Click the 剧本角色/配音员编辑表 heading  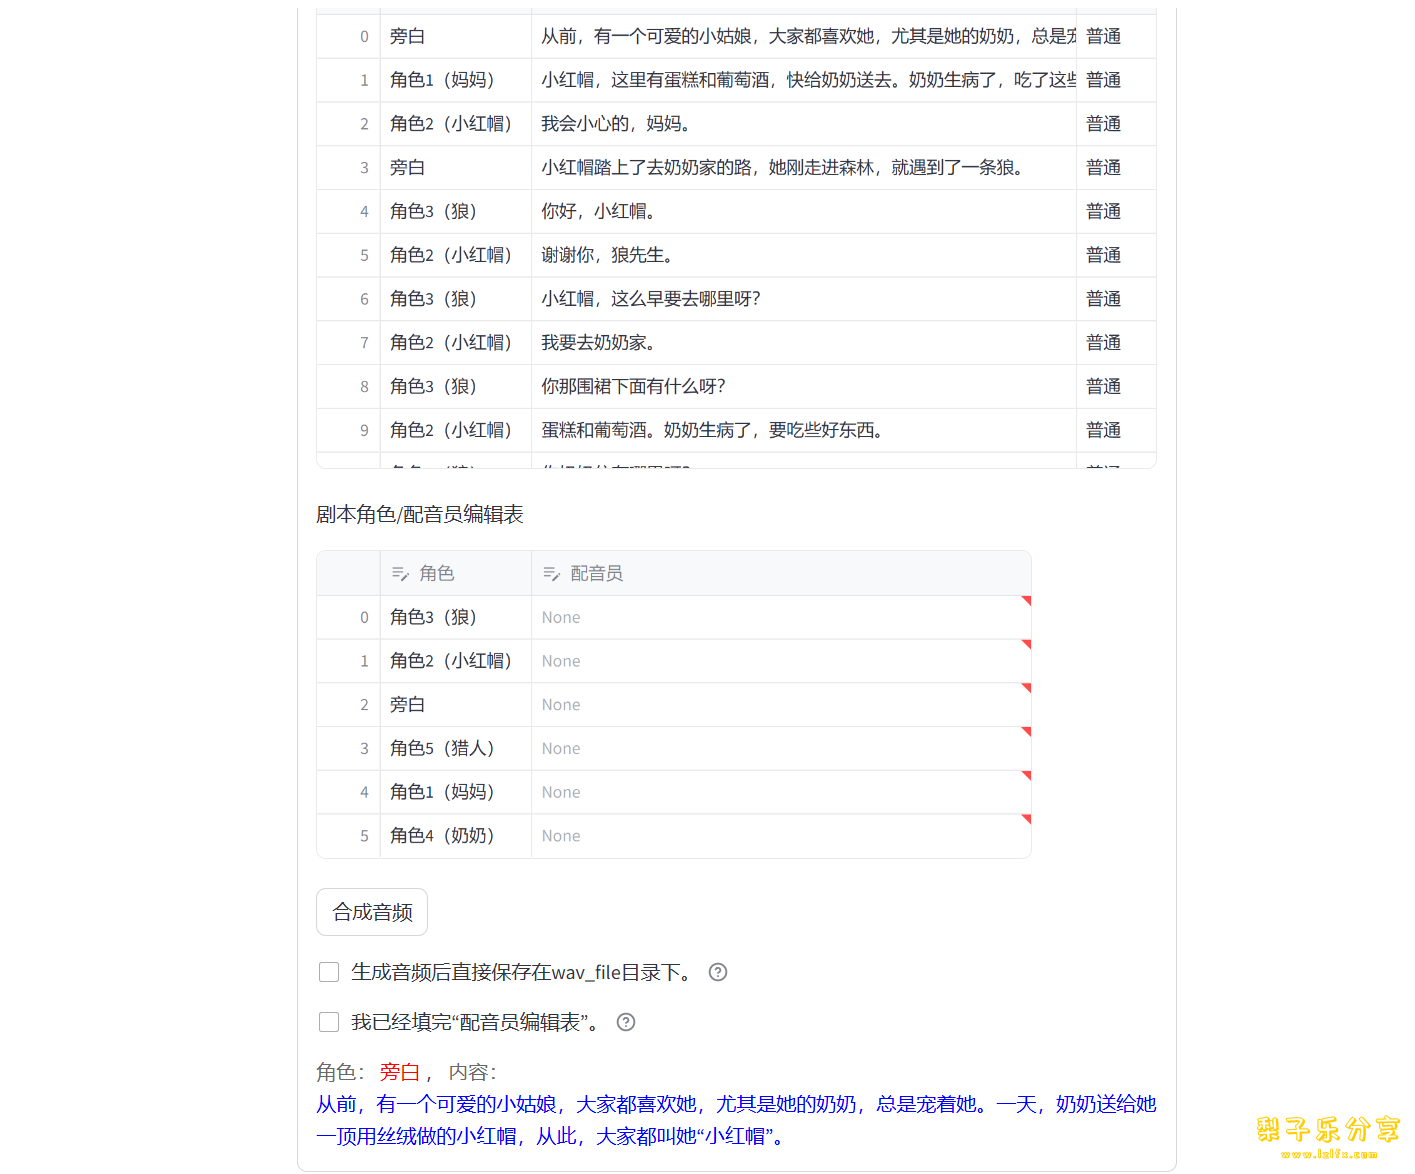coord(420,514)
